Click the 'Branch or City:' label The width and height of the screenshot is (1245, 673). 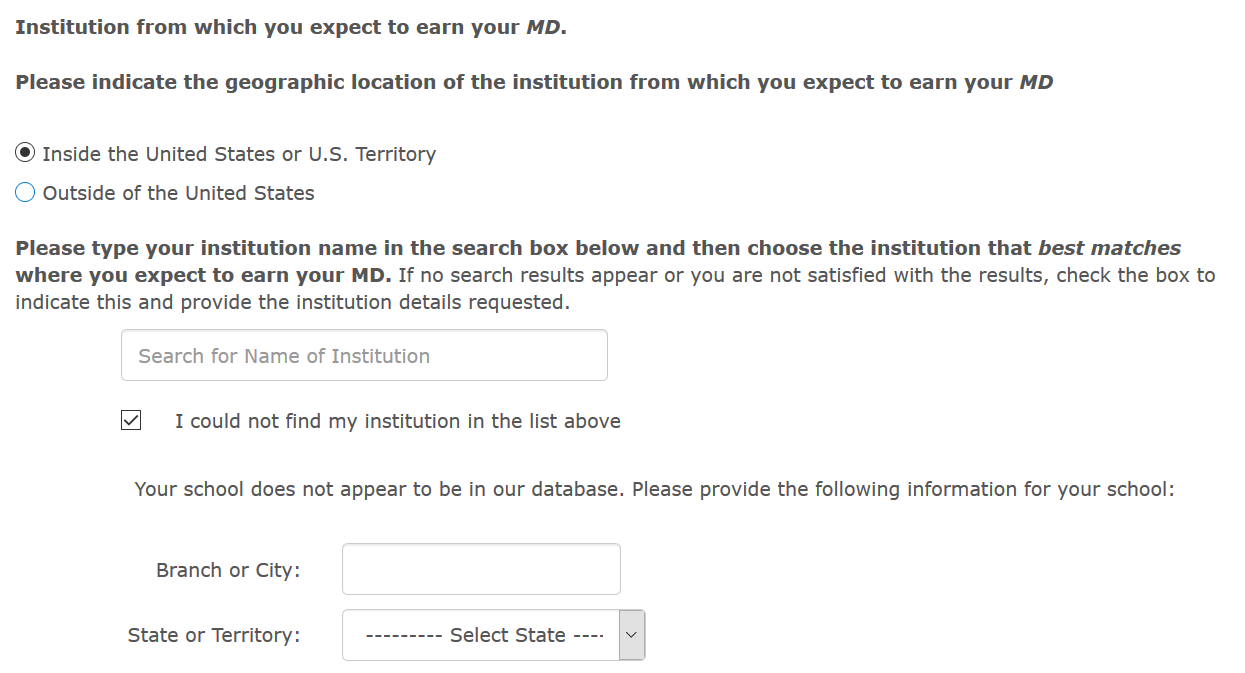tap(228, 570)
